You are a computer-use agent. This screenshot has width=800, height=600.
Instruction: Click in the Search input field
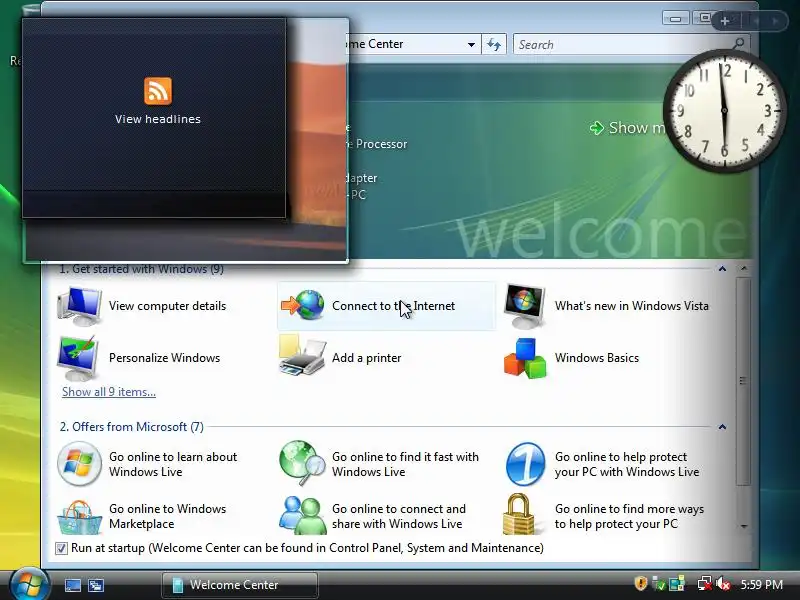[621, 45]
